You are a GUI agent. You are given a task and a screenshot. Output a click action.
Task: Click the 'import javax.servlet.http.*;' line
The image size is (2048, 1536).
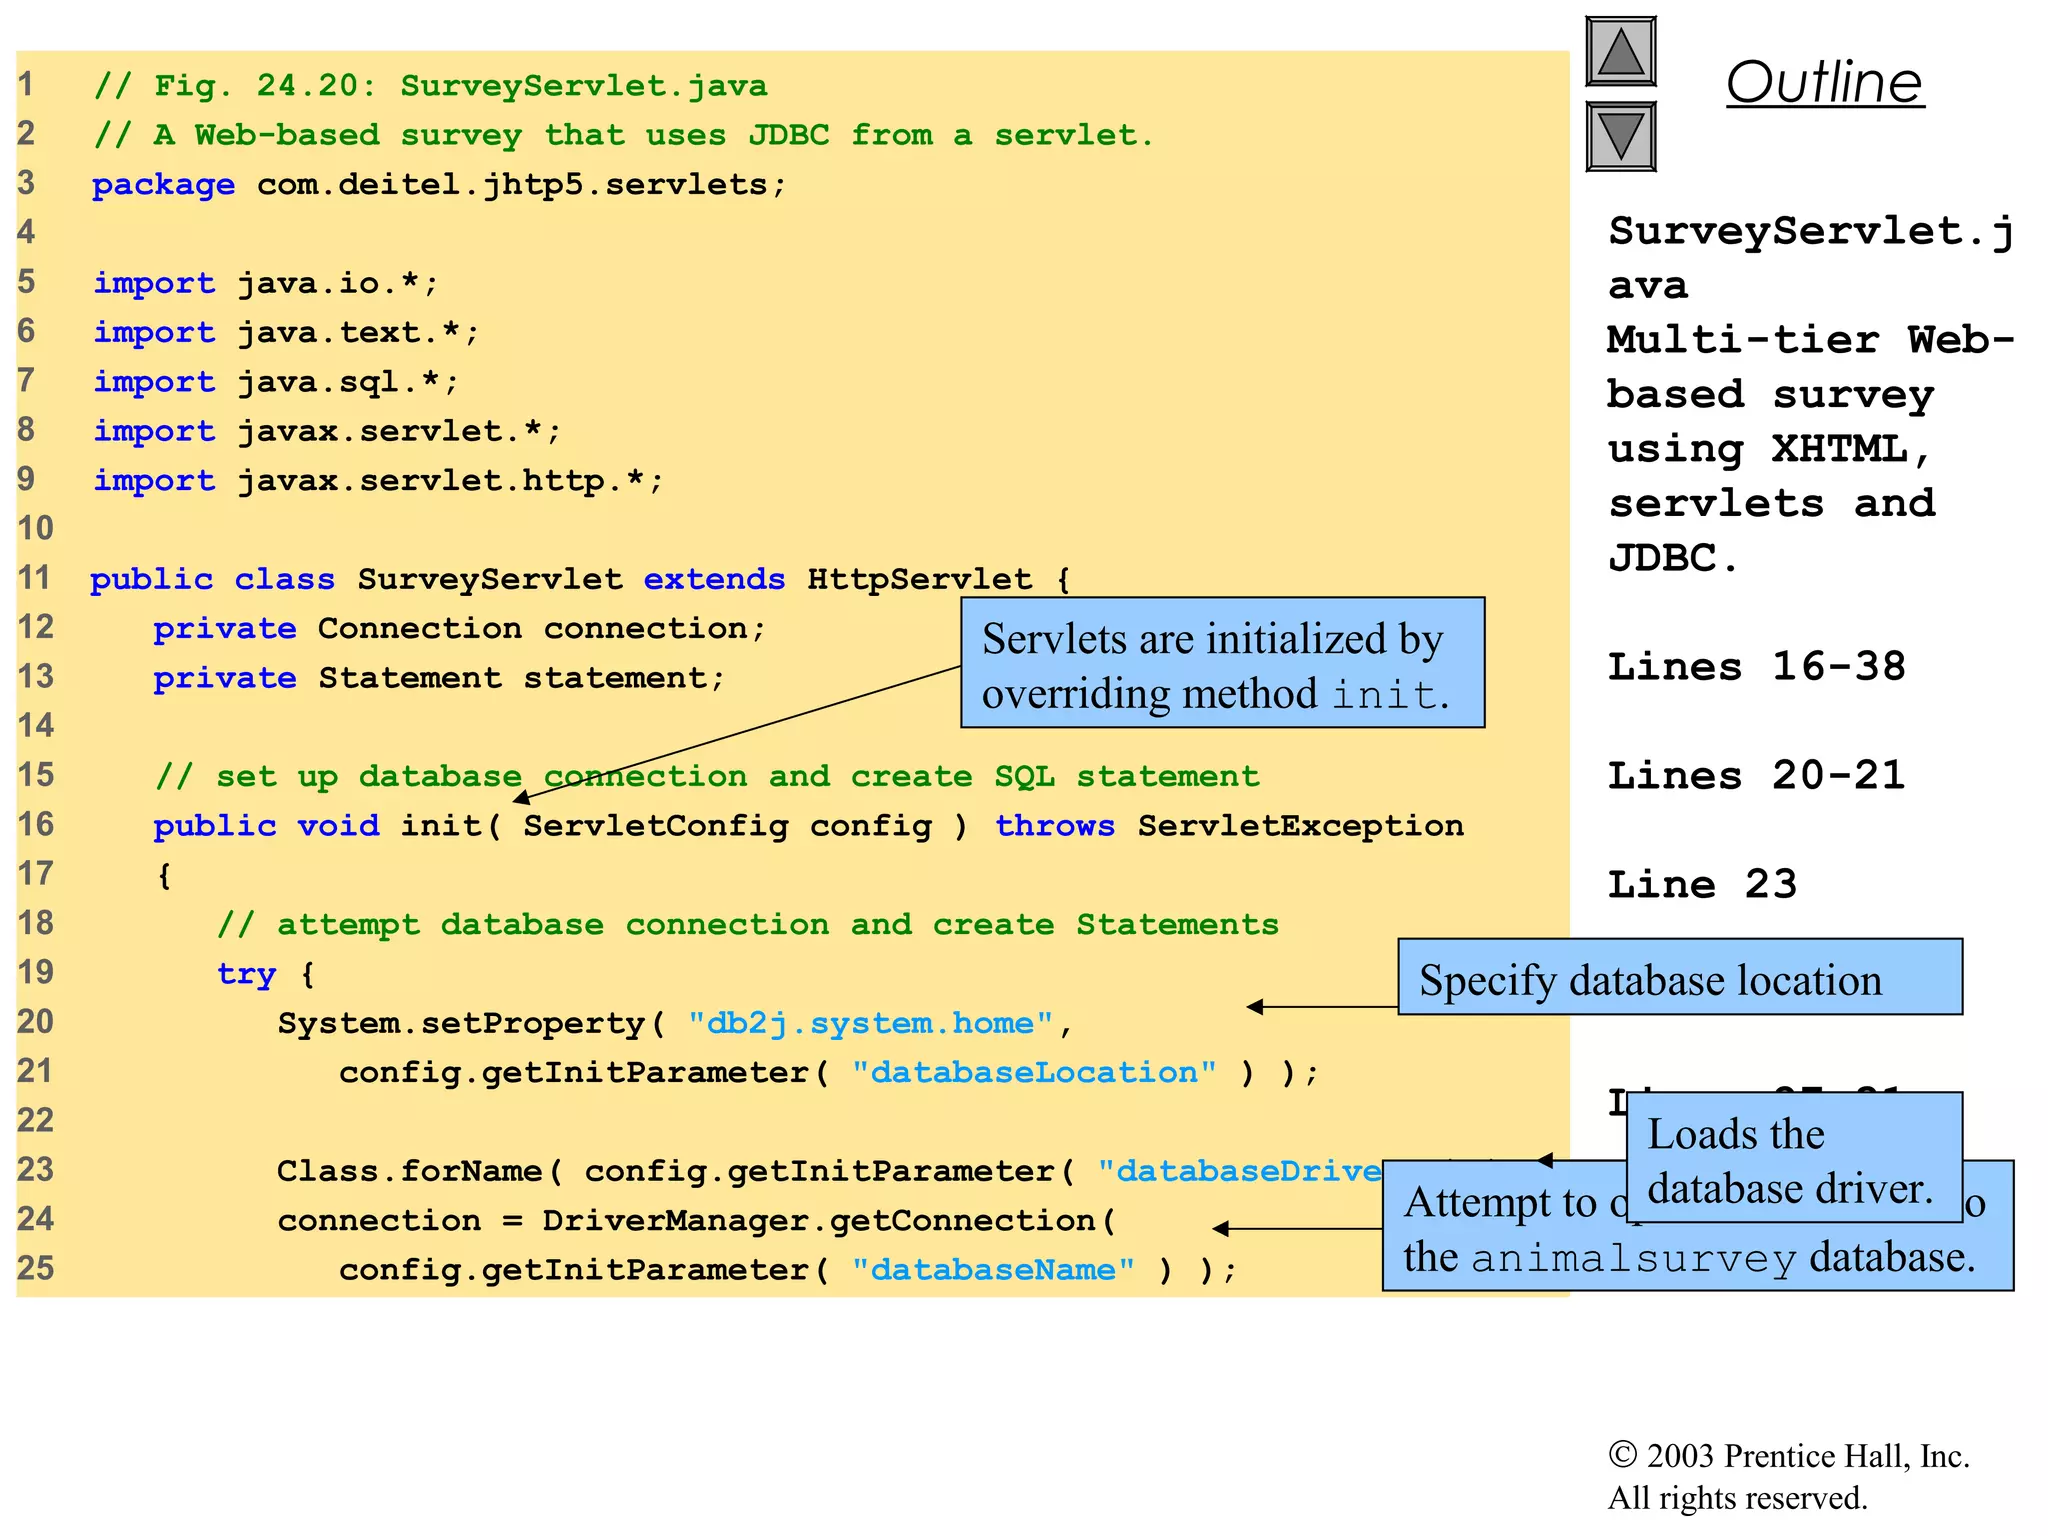[378, 481]
